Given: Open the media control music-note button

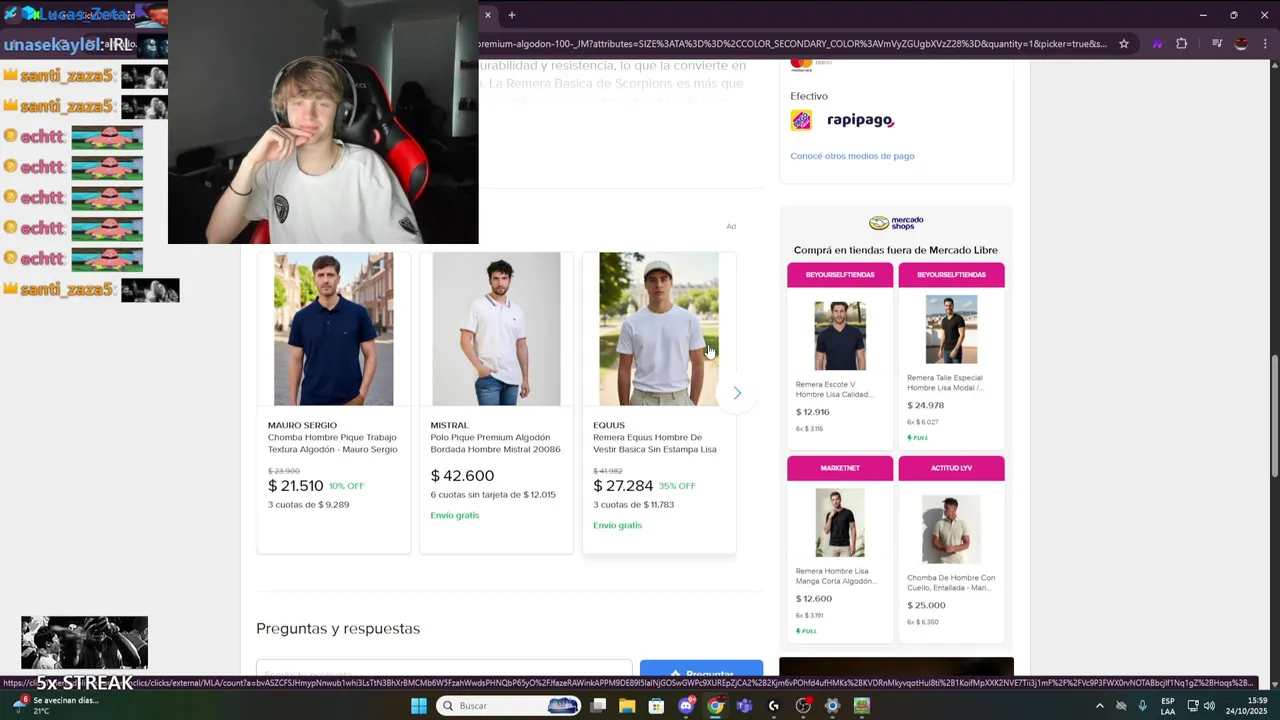Looking at the screenshot, I should coord(1217,44).
